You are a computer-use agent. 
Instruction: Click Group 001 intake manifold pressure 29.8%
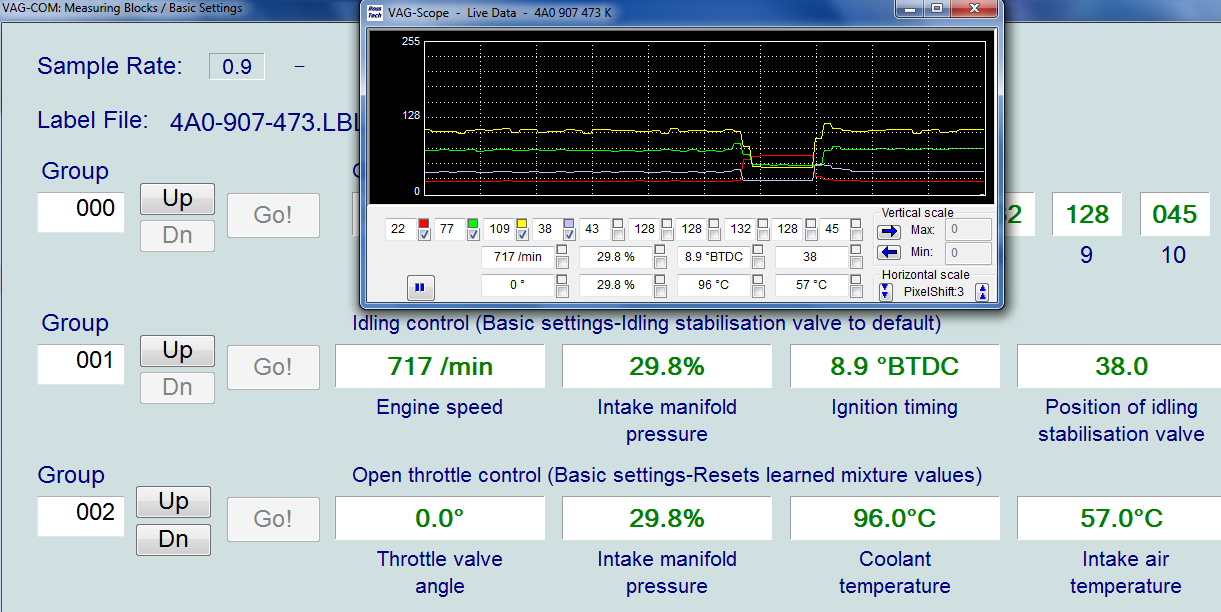coord(667,367)
